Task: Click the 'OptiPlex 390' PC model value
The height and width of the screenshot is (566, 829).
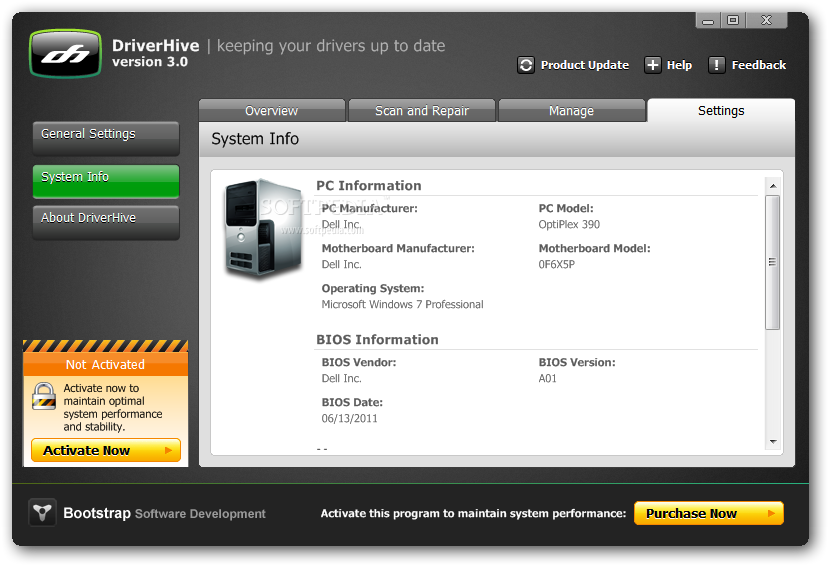Action: pos(569,224)
